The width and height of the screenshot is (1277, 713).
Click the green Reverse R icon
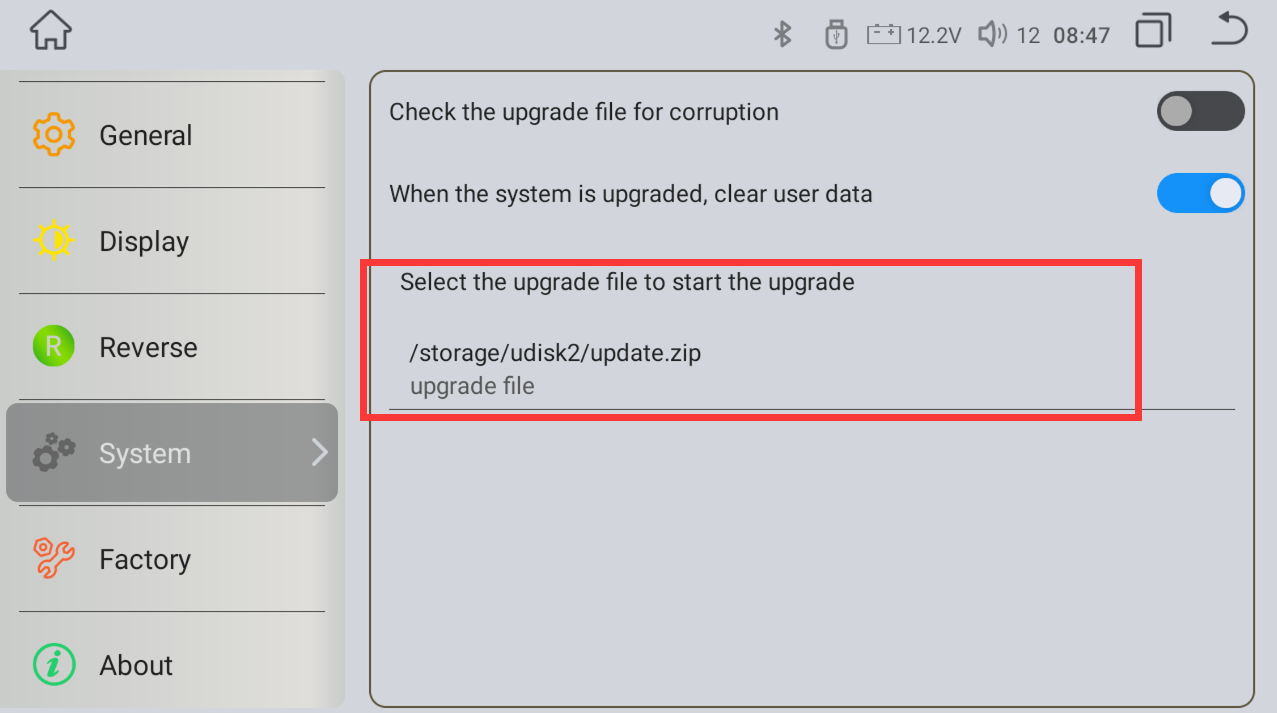point(54,347)
